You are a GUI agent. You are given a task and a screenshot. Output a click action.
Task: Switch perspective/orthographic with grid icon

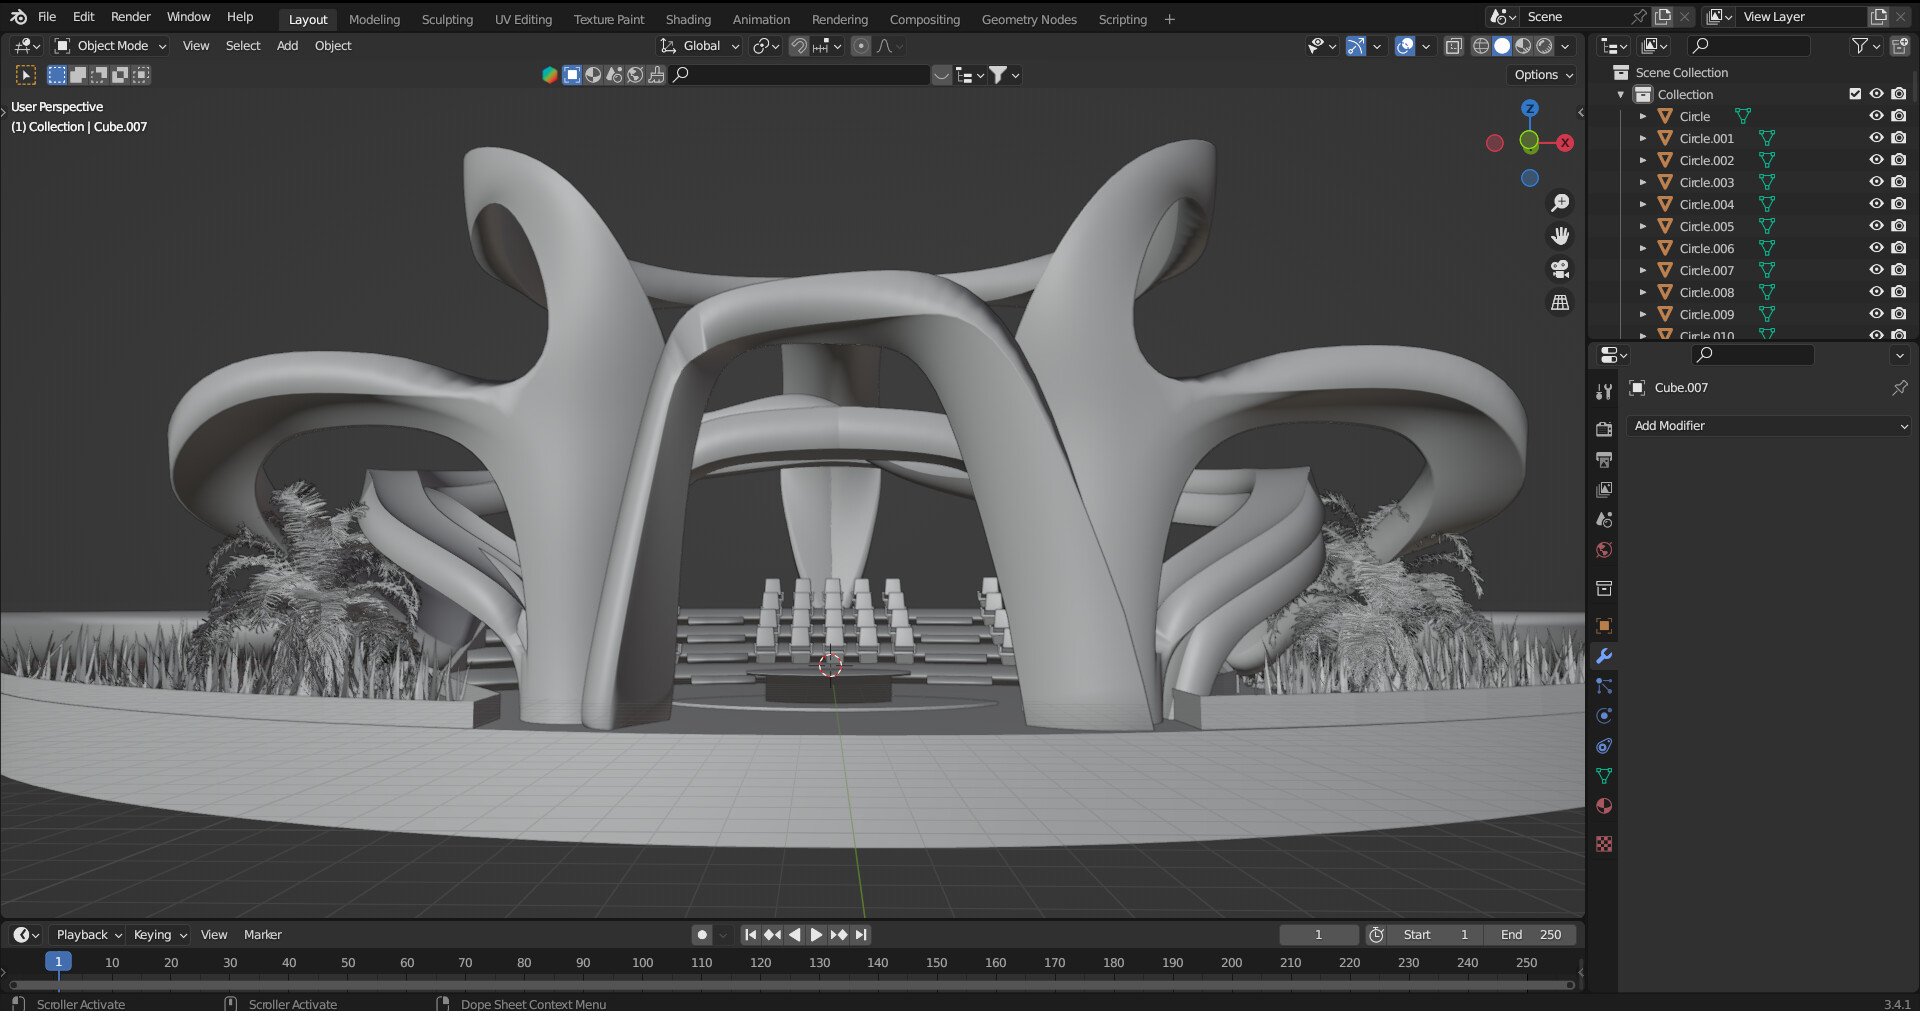click(1560, 302)
